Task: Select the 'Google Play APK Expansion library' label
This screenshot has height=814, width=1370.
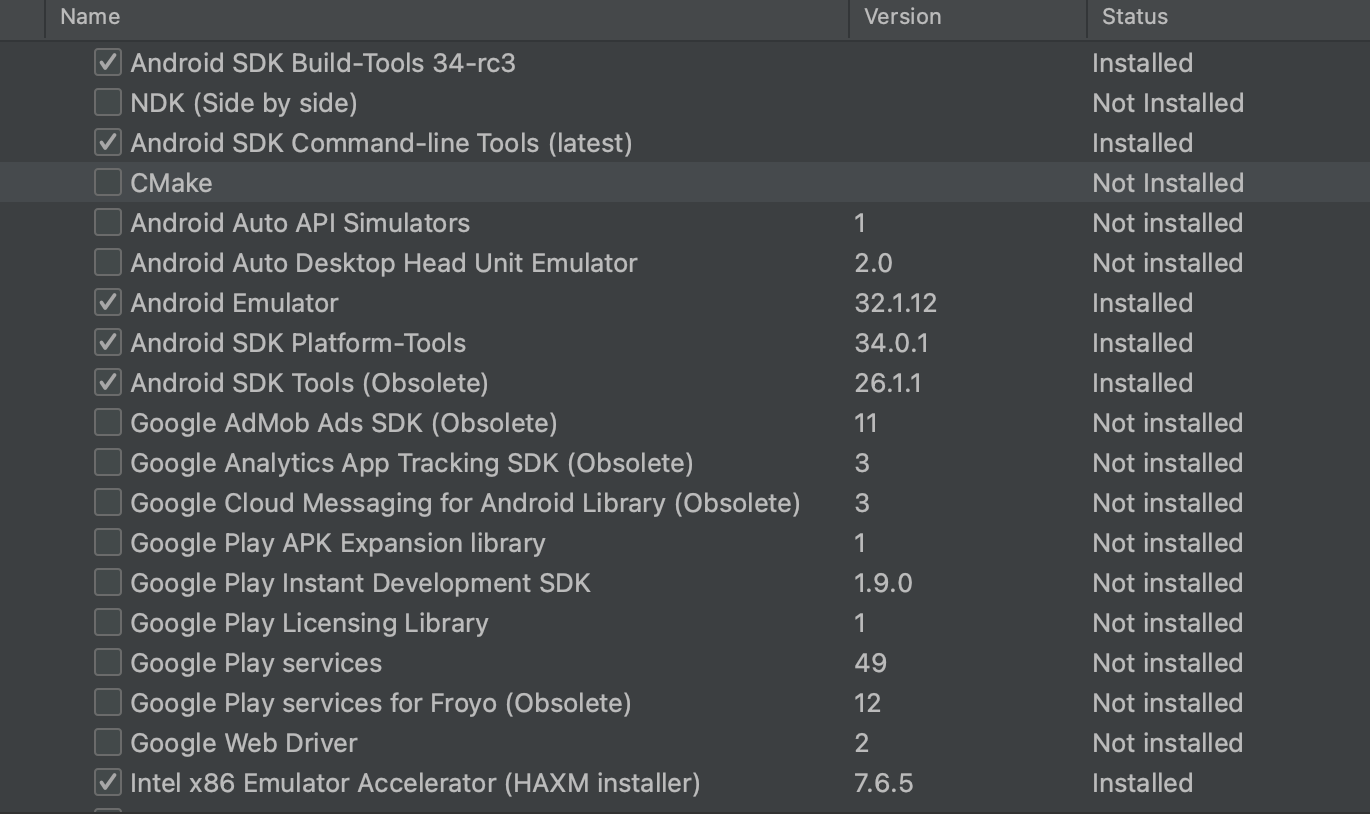Action: tap(338, 543)
